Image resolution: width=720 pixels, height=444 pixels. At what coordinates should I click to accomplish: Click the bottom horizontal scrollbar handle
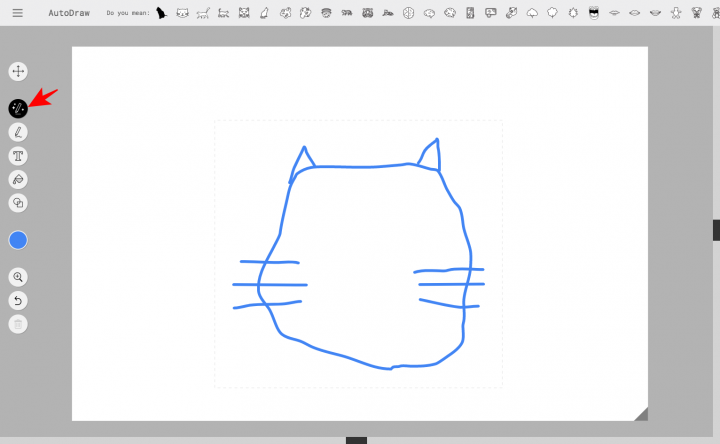[x=356, y=440]
